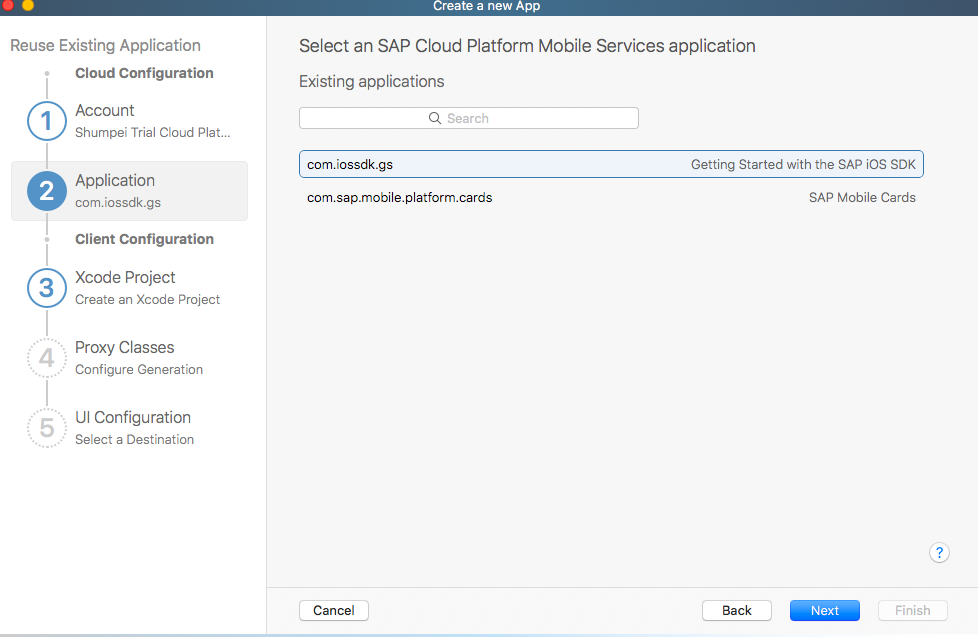Jump to the Xcode Project step label
Image resolution: width=978 pixels, height=639 pixels.
125,278
